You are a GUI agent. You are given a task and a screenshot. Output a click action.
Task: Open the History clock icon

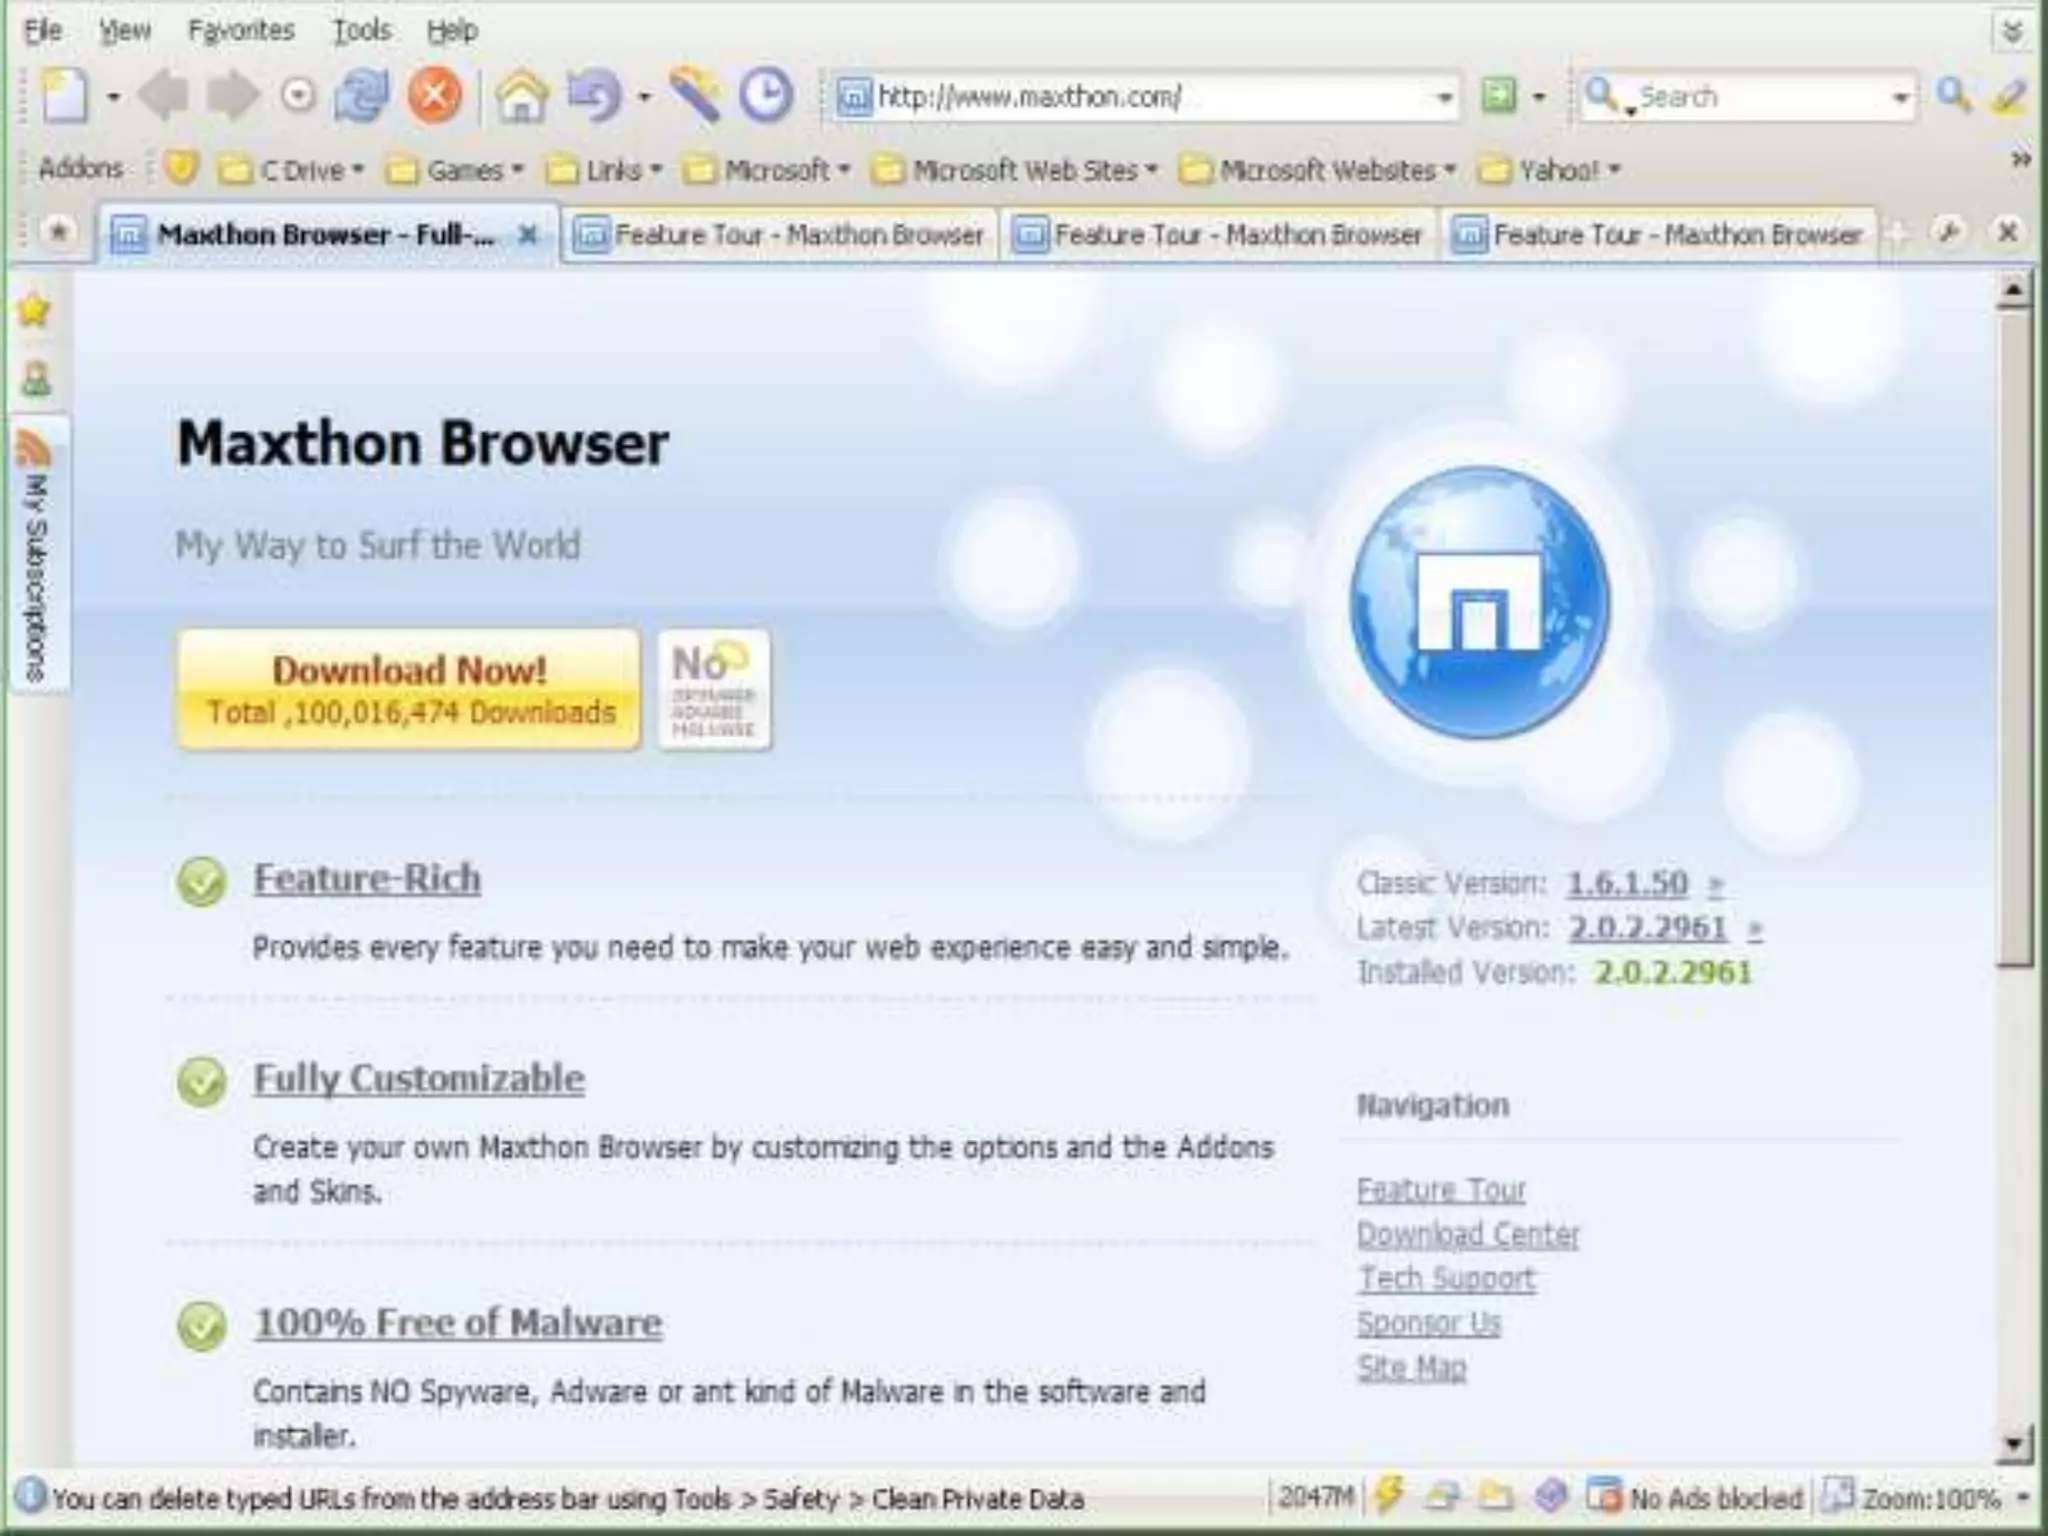(x=766, y=96)
